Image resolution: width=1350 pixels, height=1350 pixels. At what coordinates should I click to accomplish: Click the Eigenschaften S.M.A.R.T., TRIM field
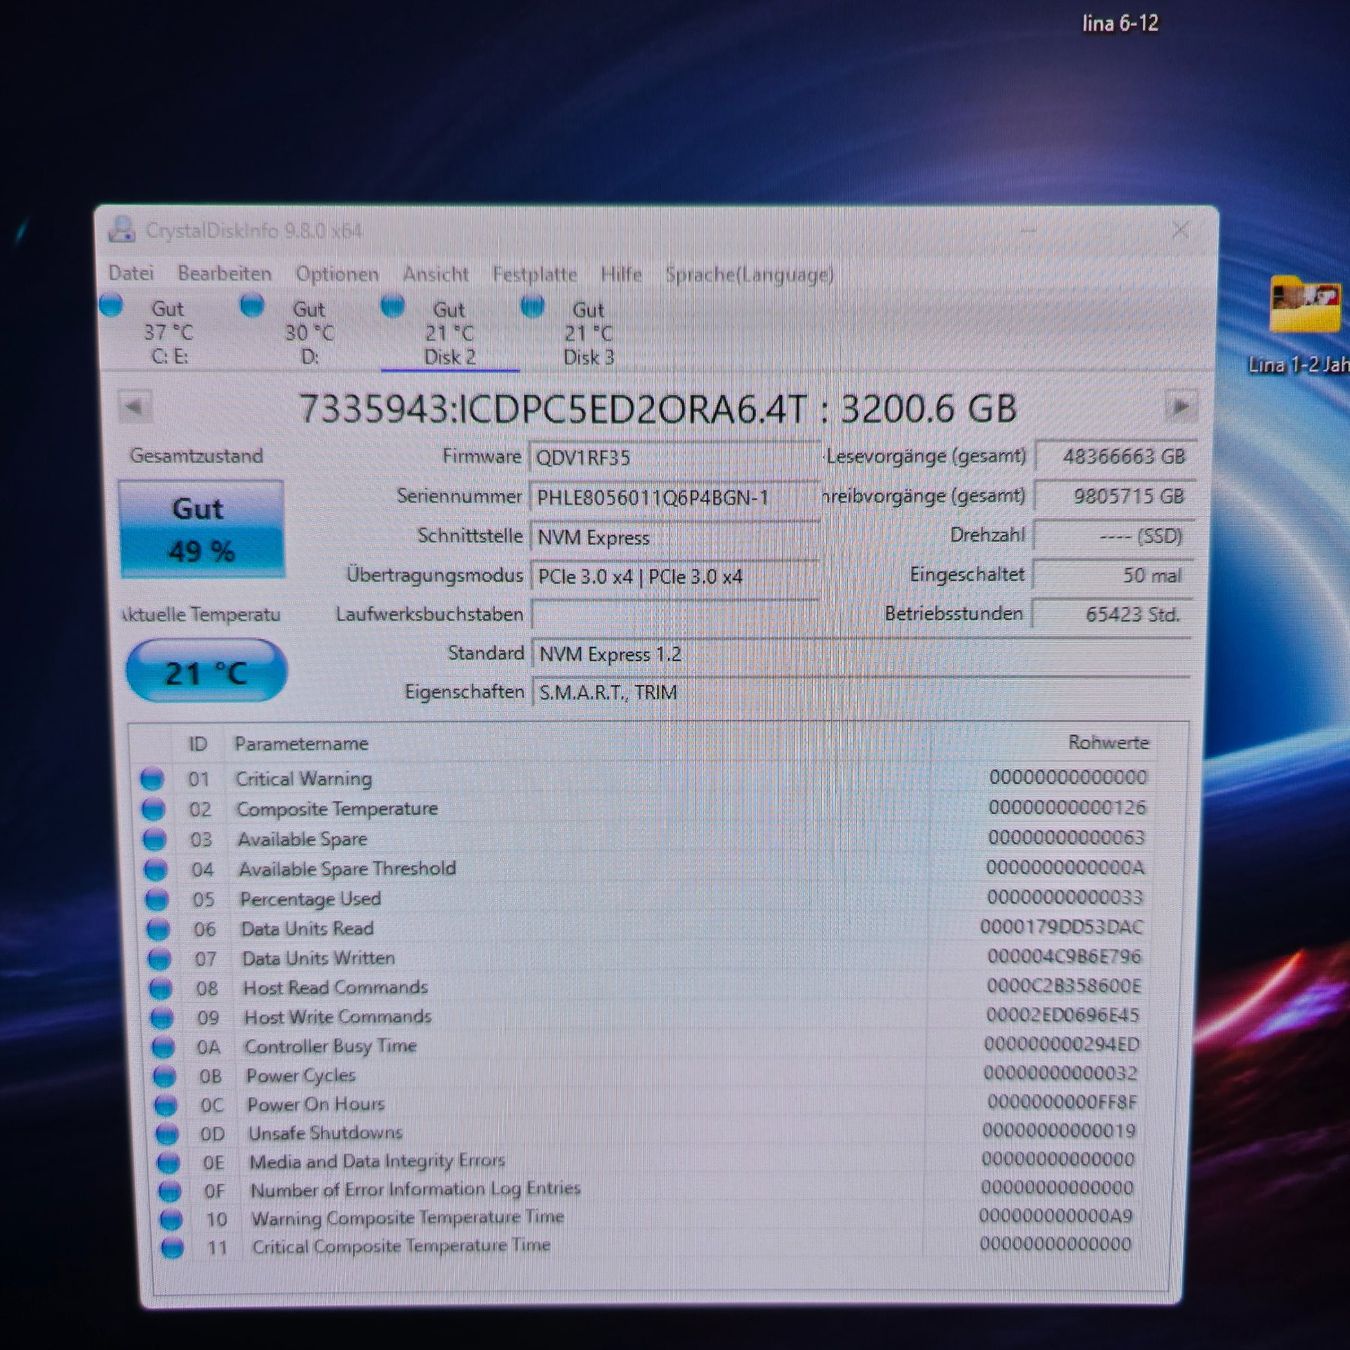coord(862,692)
